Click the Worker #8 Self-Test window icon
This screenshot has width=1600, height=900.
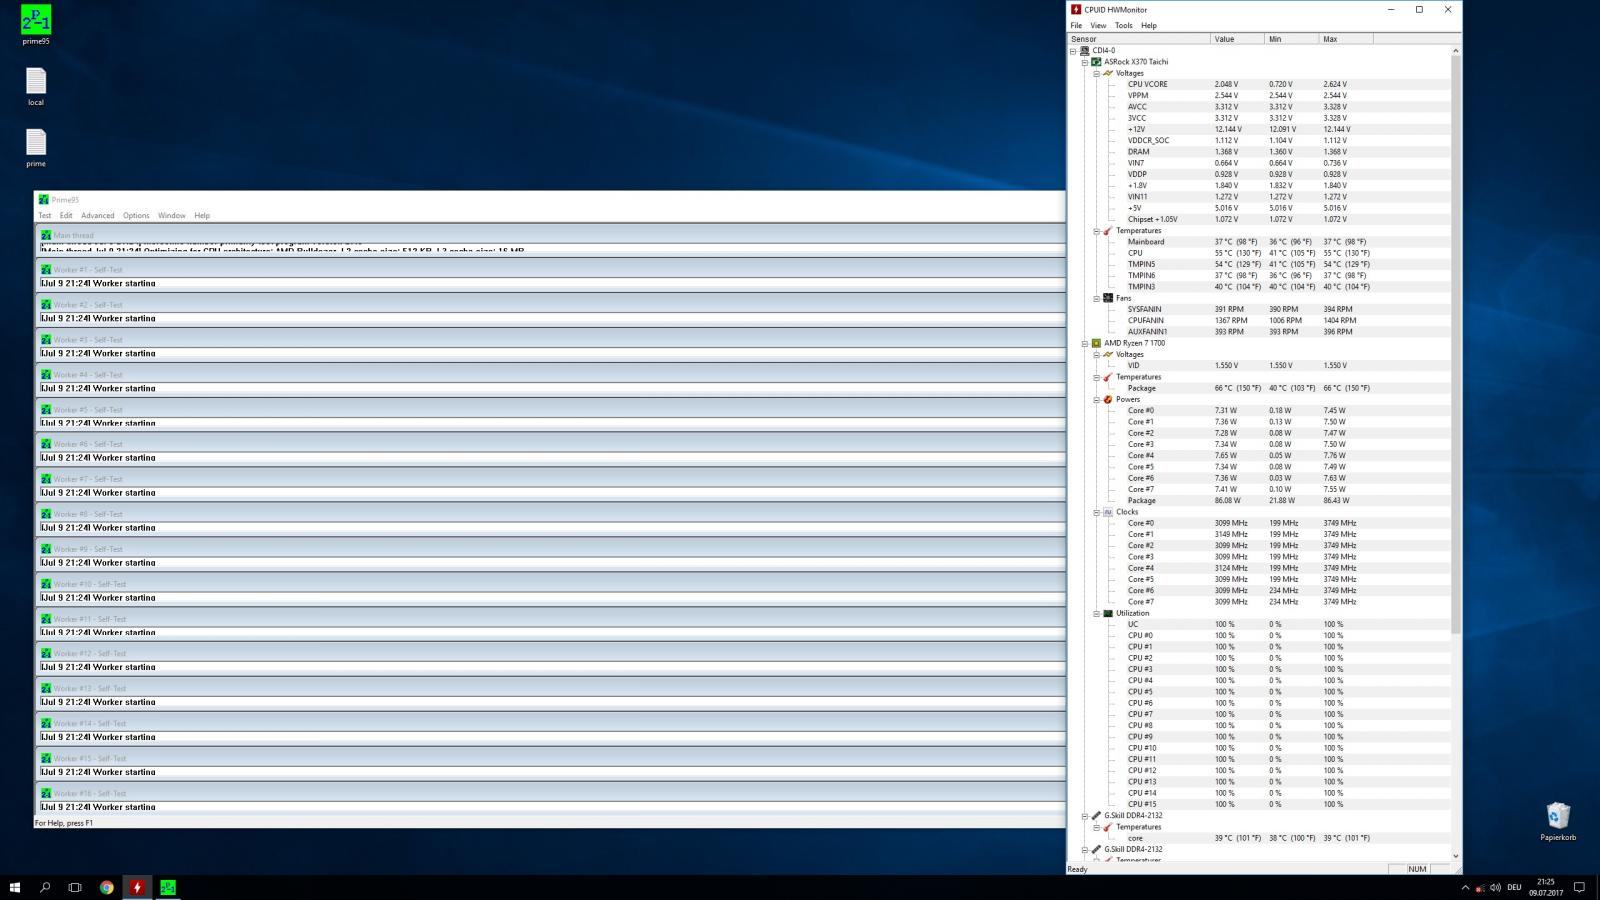[x=46, y=514]
